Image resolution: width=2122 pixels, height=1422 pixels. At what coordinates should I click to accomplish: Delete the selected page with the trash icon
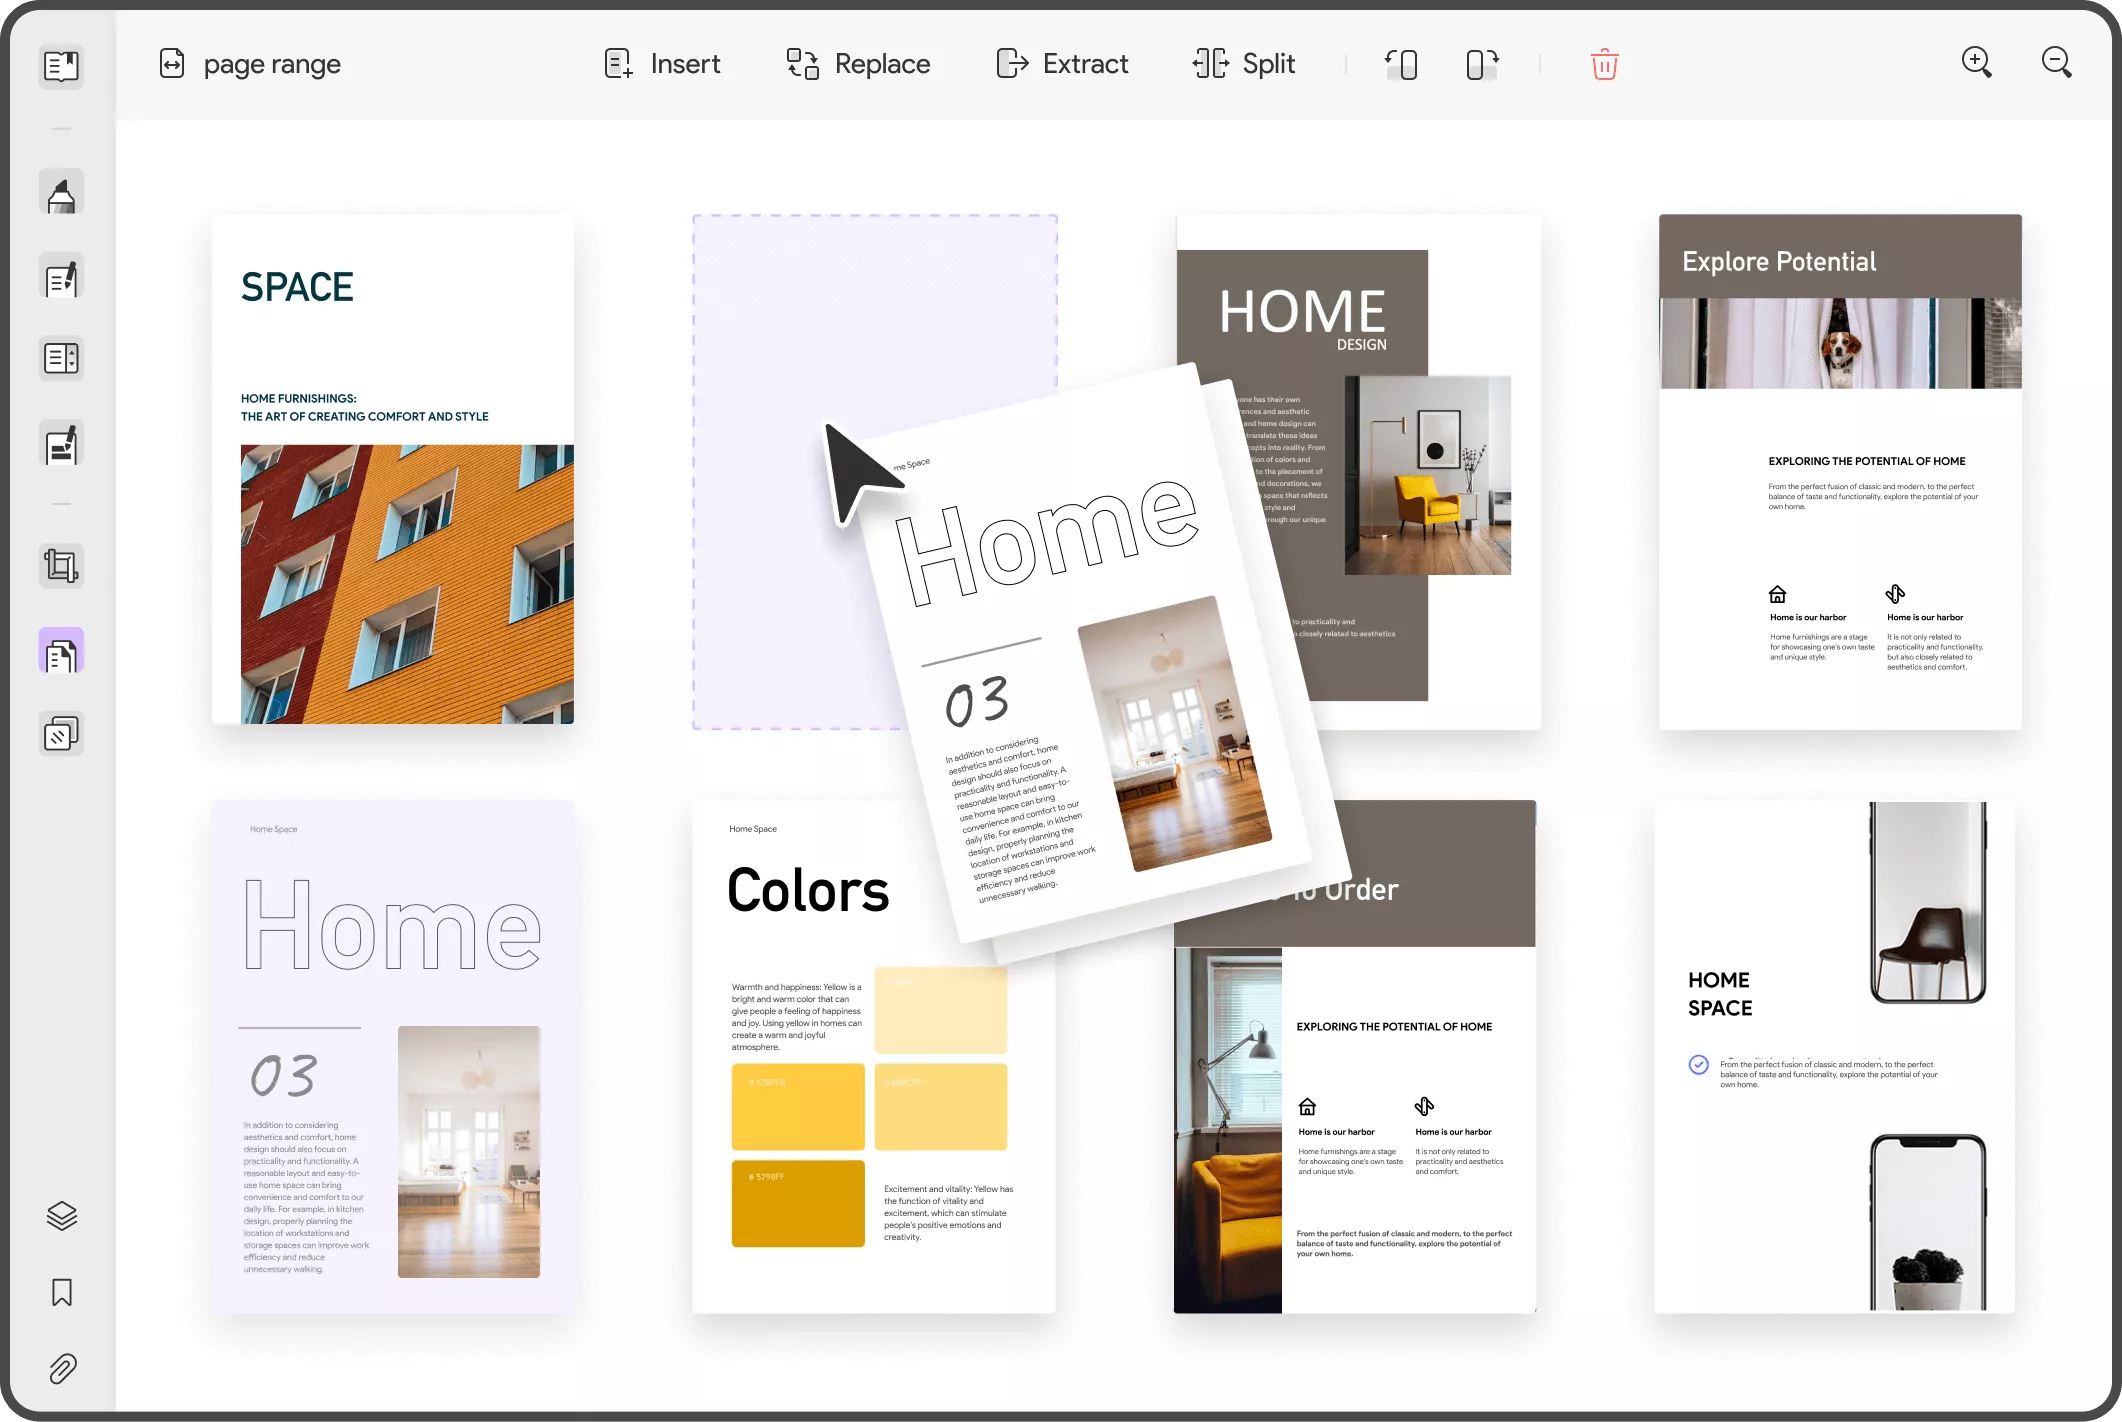click(1604, 65)
